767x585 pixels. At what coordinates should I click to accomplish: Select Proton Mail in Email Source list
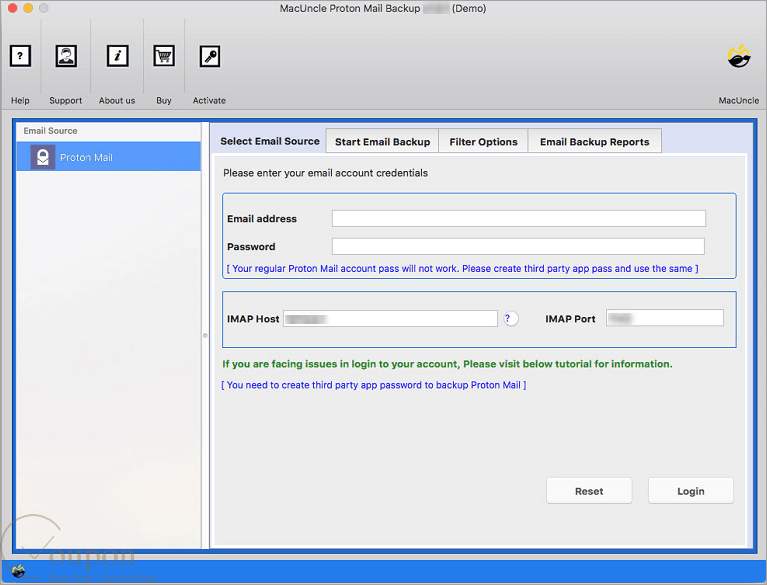pos(109,157)
